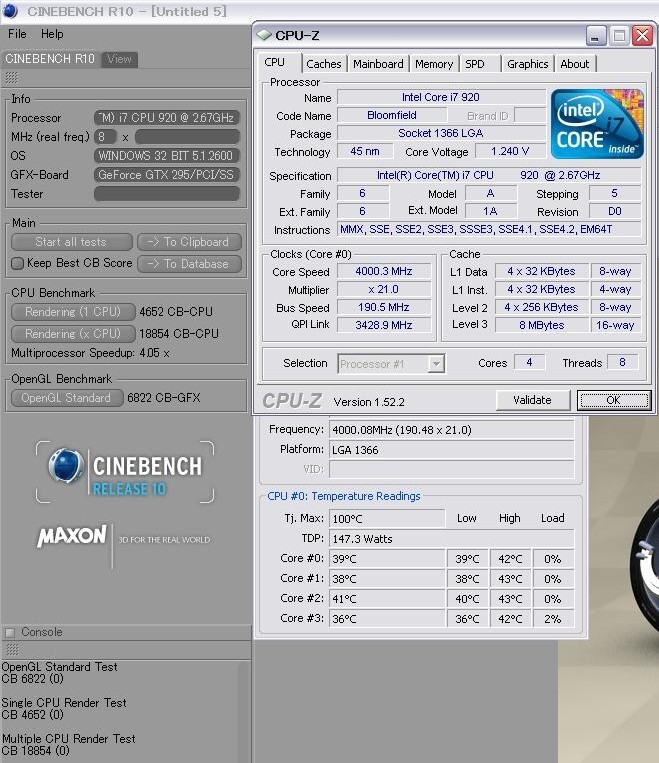Image resolution: width=659 pixels, height=763 pixels.
Task: Switch to the View tab in CINEBENCH
Action: click(x=119, y=59)
